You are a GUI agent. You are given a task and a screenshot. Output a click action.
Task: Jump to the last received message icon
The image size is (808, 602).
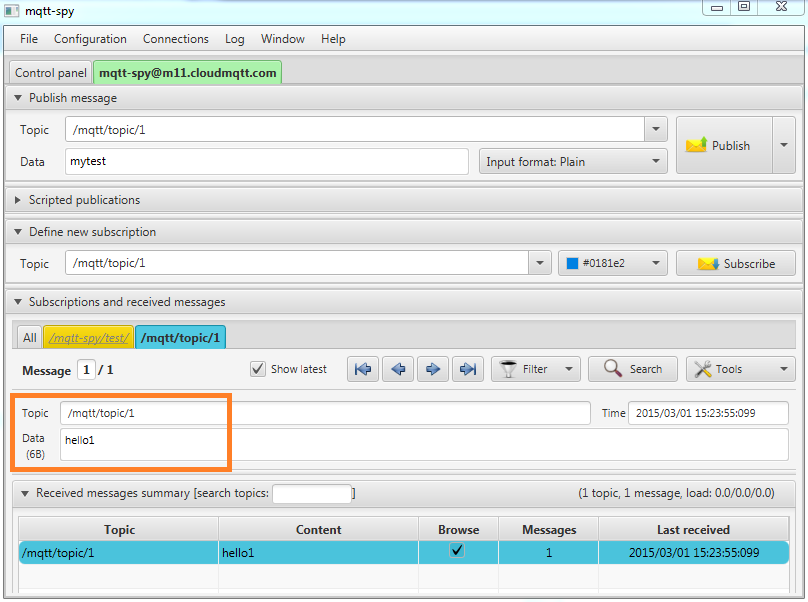[x=467, y=369]
